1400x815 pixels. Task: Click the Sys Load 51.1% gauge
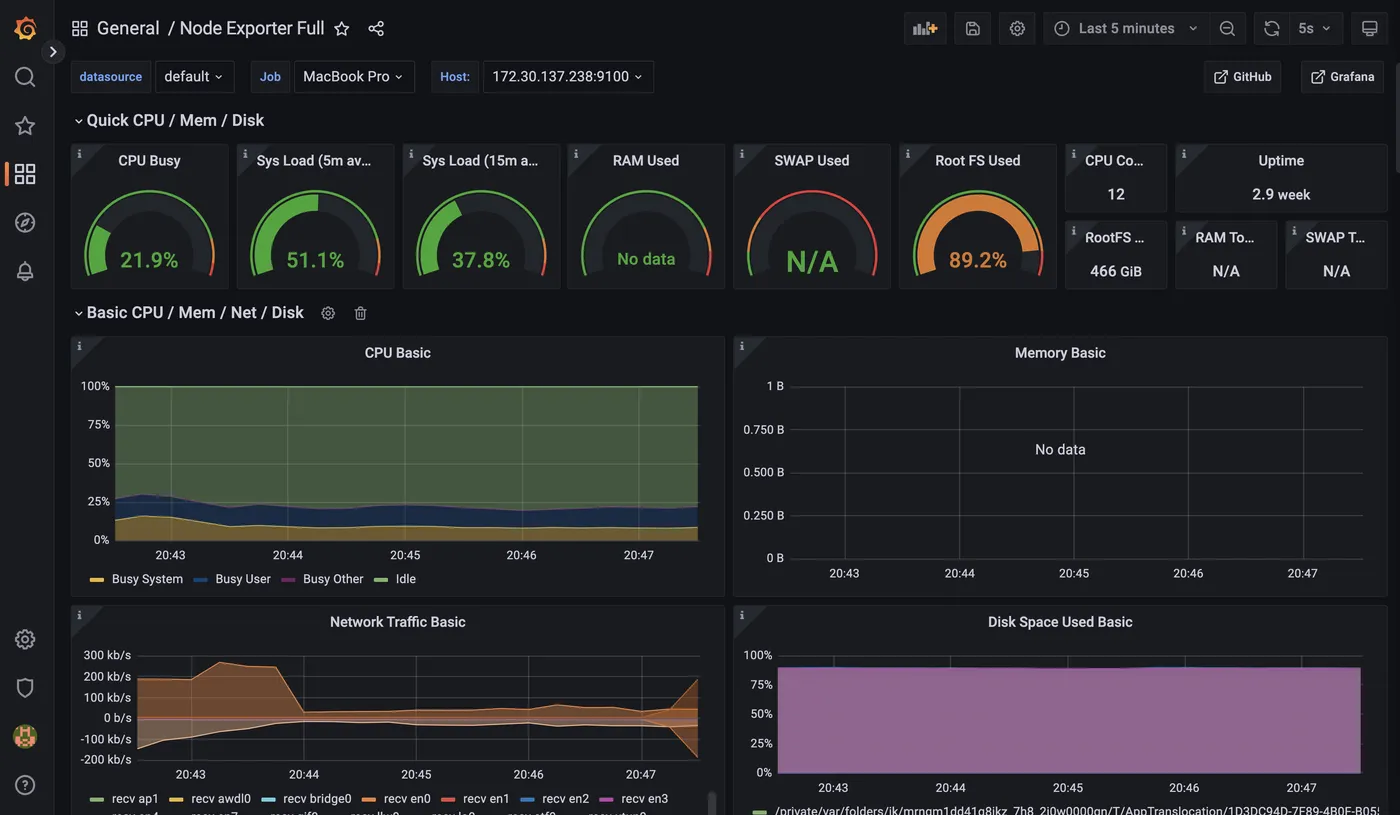click(x=315, y=235)
